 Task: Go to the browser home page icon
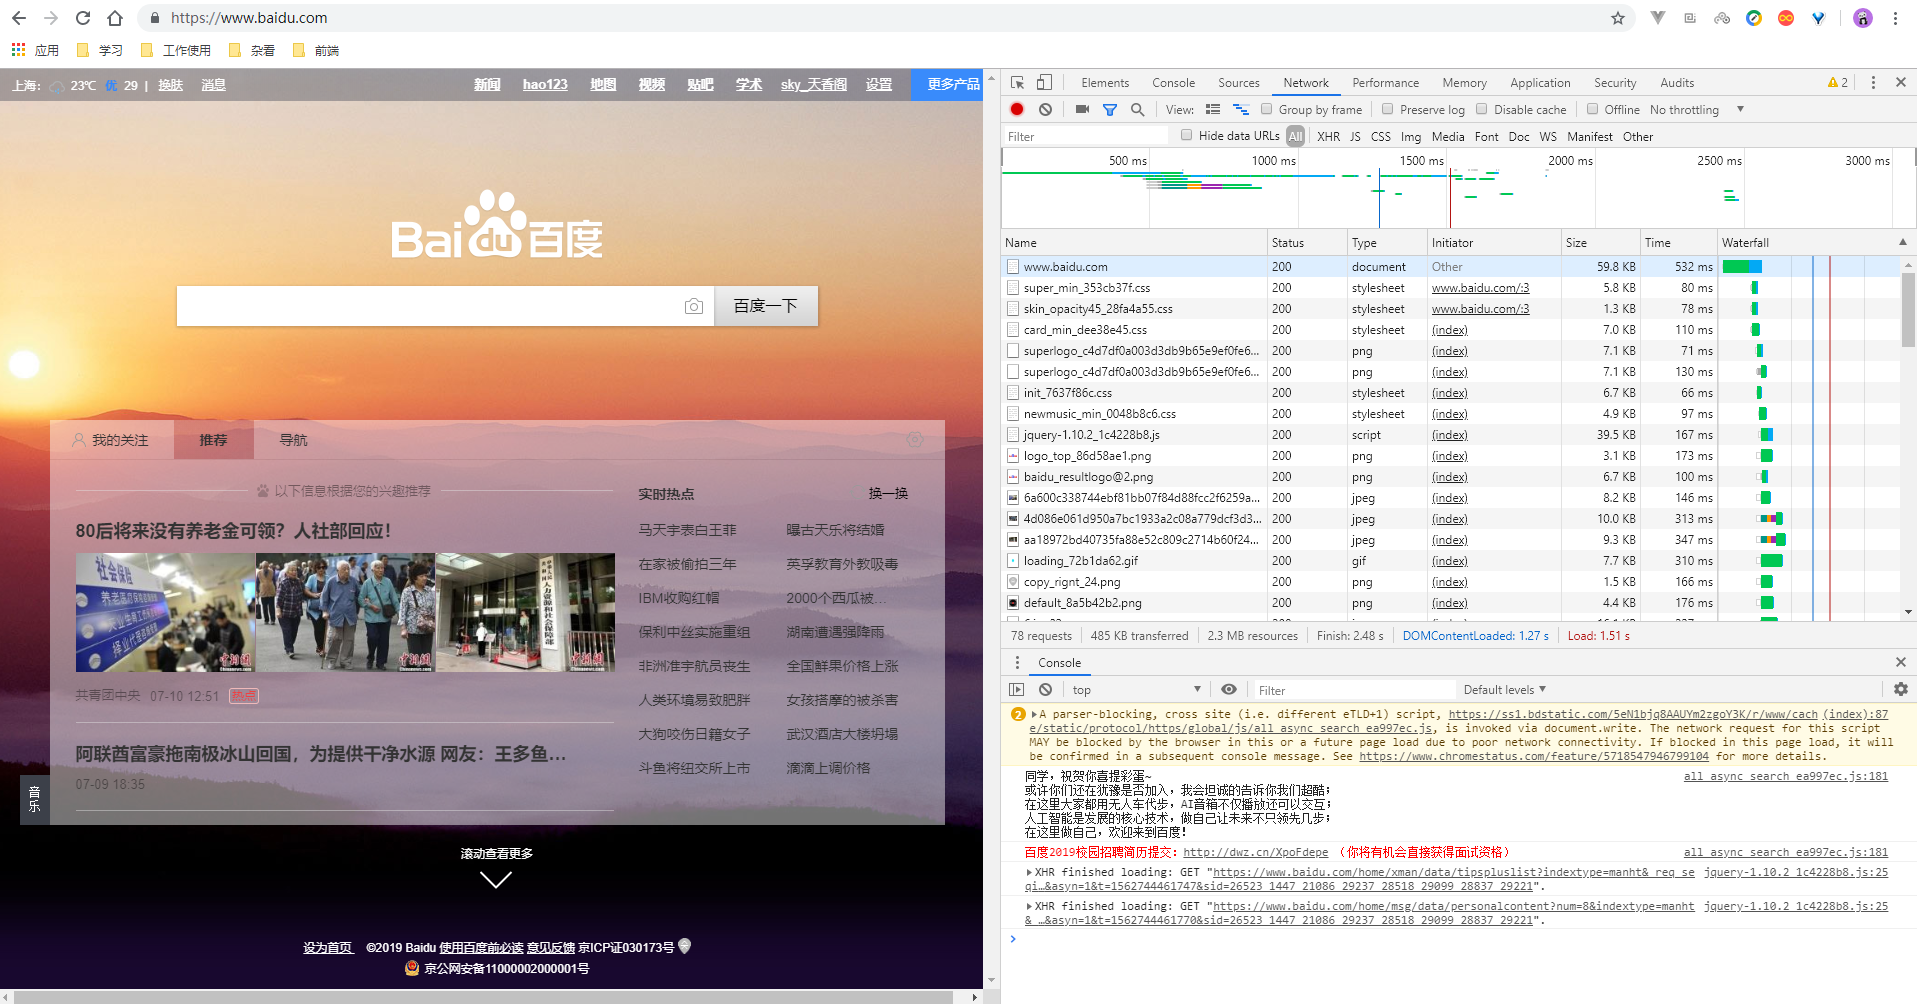(x=115, y=18)
